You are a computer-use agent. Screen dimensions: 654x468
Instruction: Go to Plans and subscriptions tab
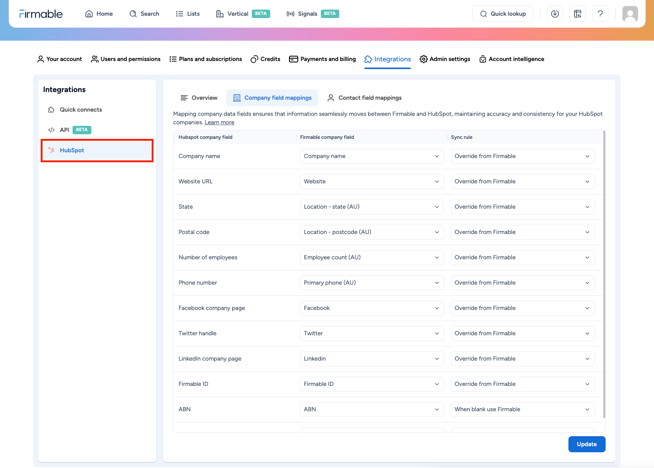pos(206,59)
